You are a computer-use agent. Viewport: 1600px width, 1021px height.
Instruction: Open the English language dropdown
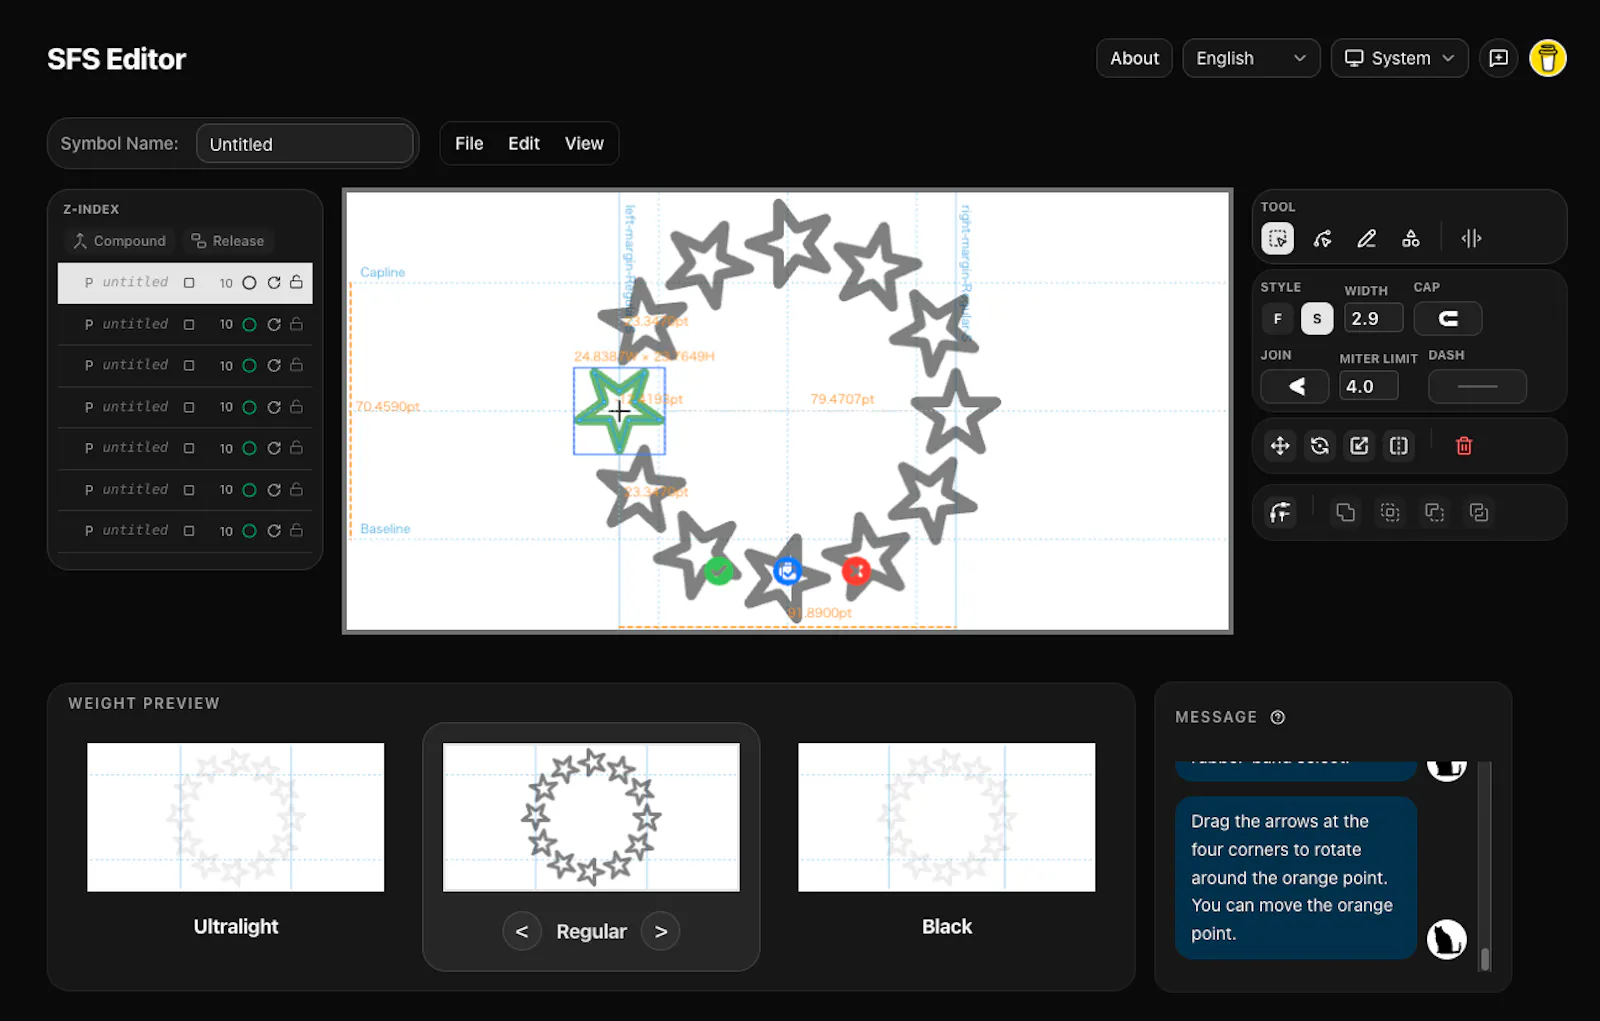(x=1251, y=58)
